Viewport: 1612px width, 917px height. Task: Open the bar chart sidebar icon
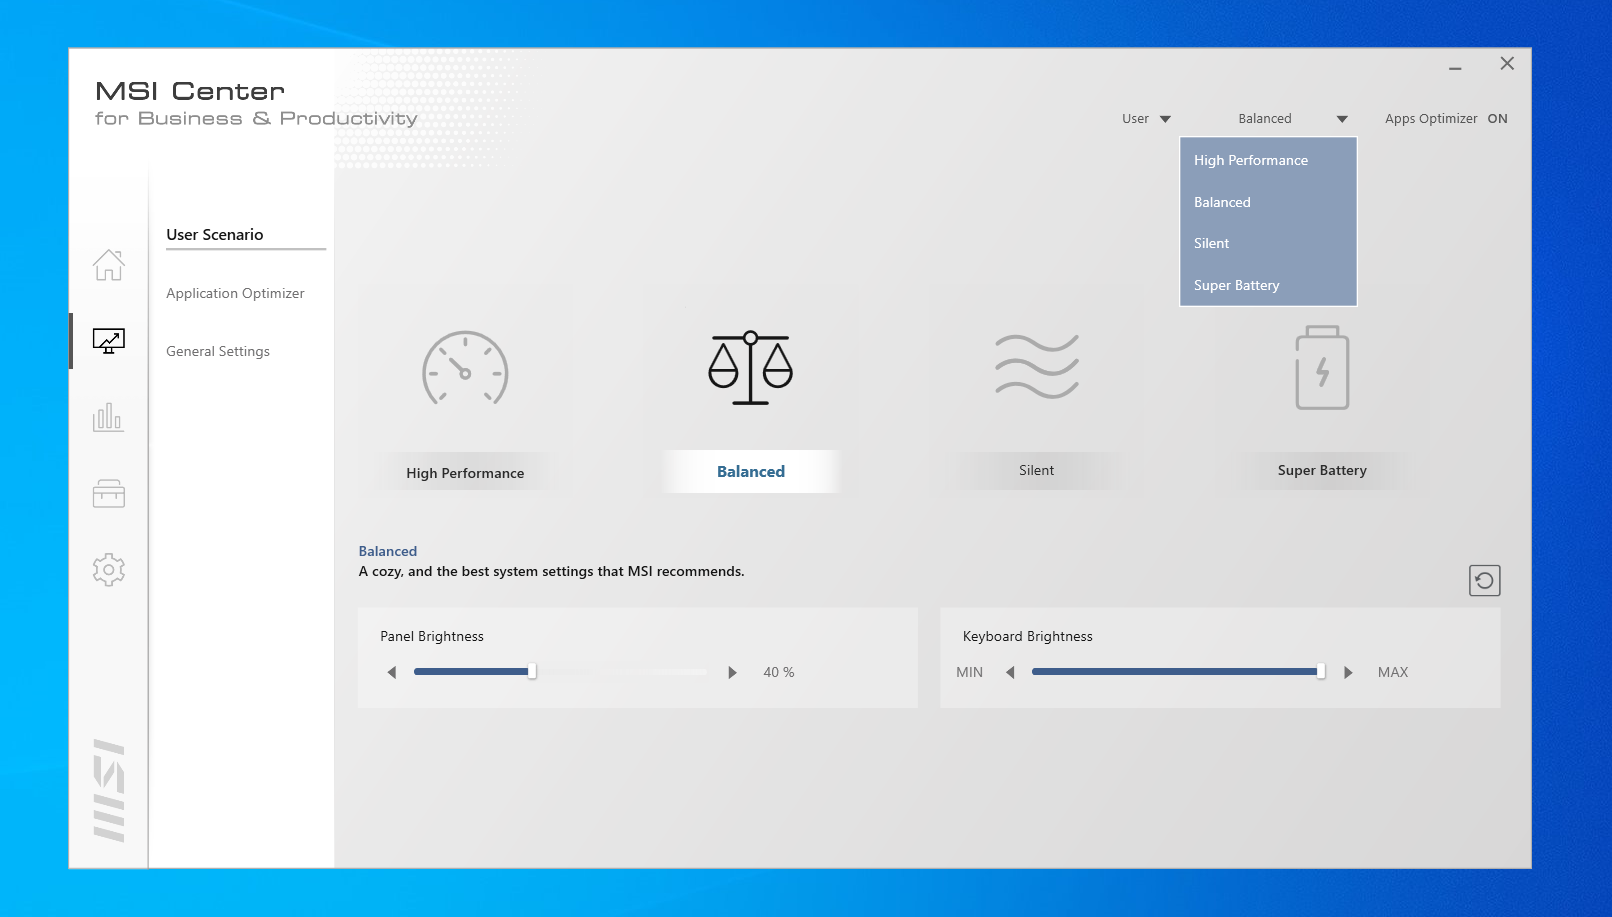tap(109, 417)
